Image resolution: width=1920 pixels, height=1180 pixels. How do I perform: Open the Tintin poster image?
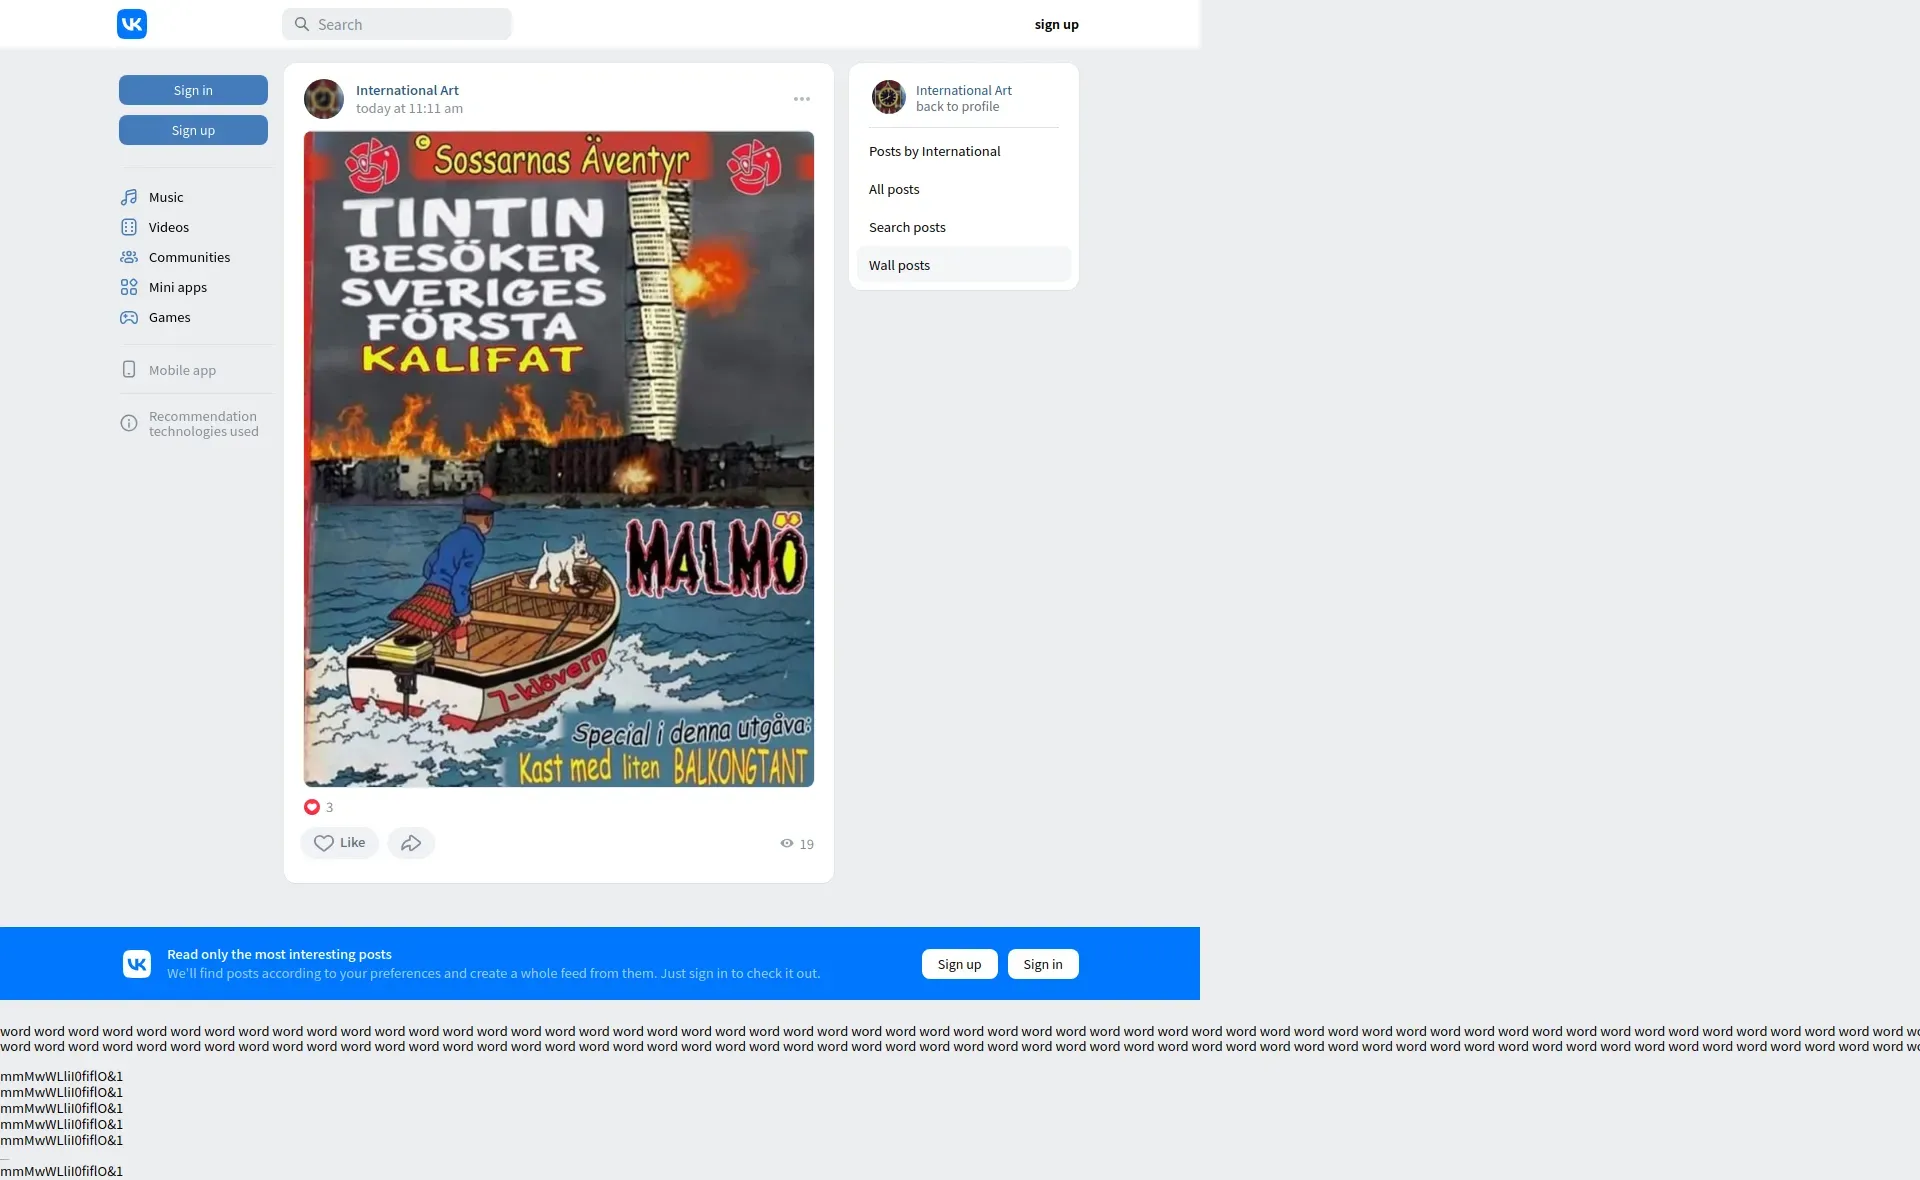pos(558,459)
